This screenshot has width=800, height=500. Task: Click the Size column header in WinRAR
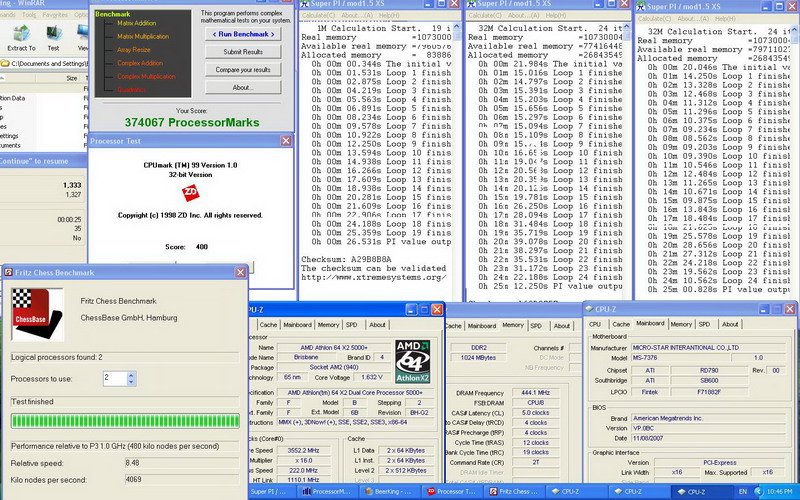[72, 78]
